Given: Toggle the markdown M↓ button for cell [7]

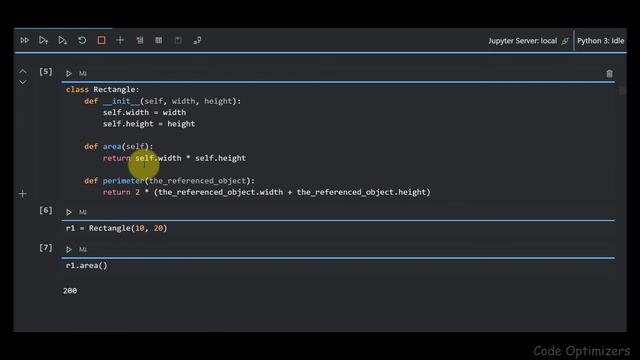Looking at the screenshot, I should (83, 249).
